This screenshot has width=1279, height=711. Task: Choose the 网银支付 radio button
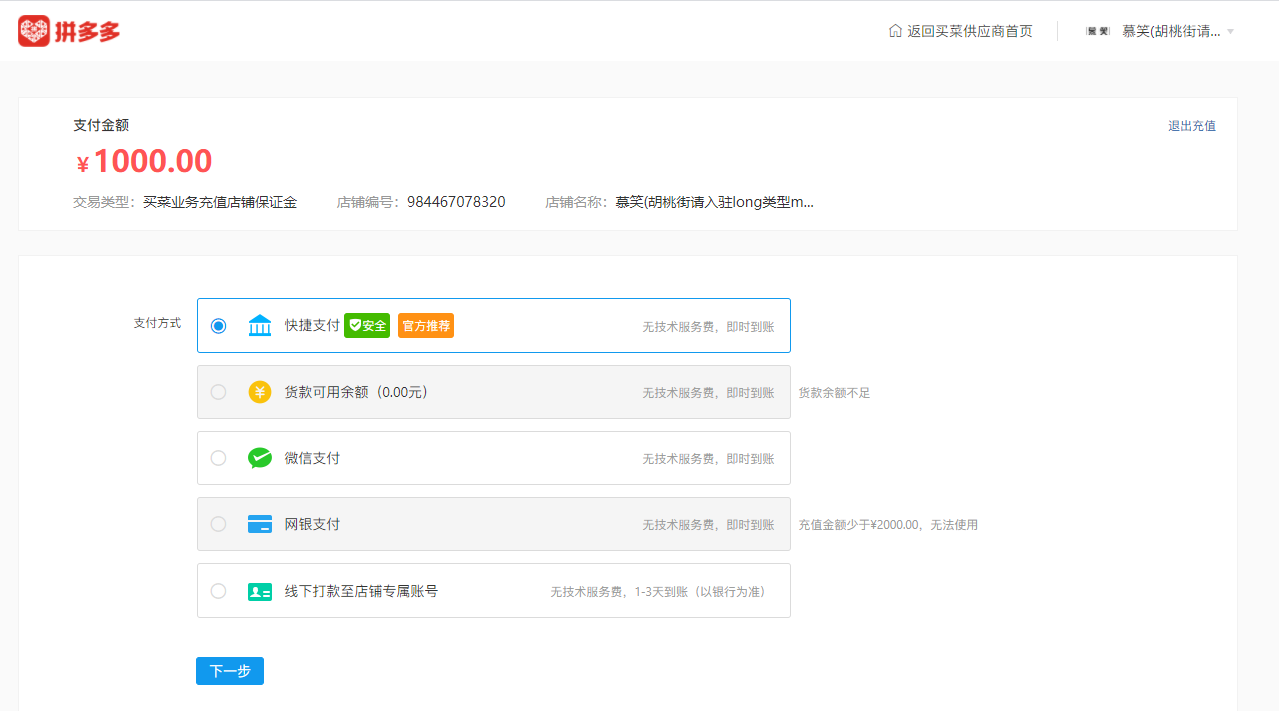219,524
